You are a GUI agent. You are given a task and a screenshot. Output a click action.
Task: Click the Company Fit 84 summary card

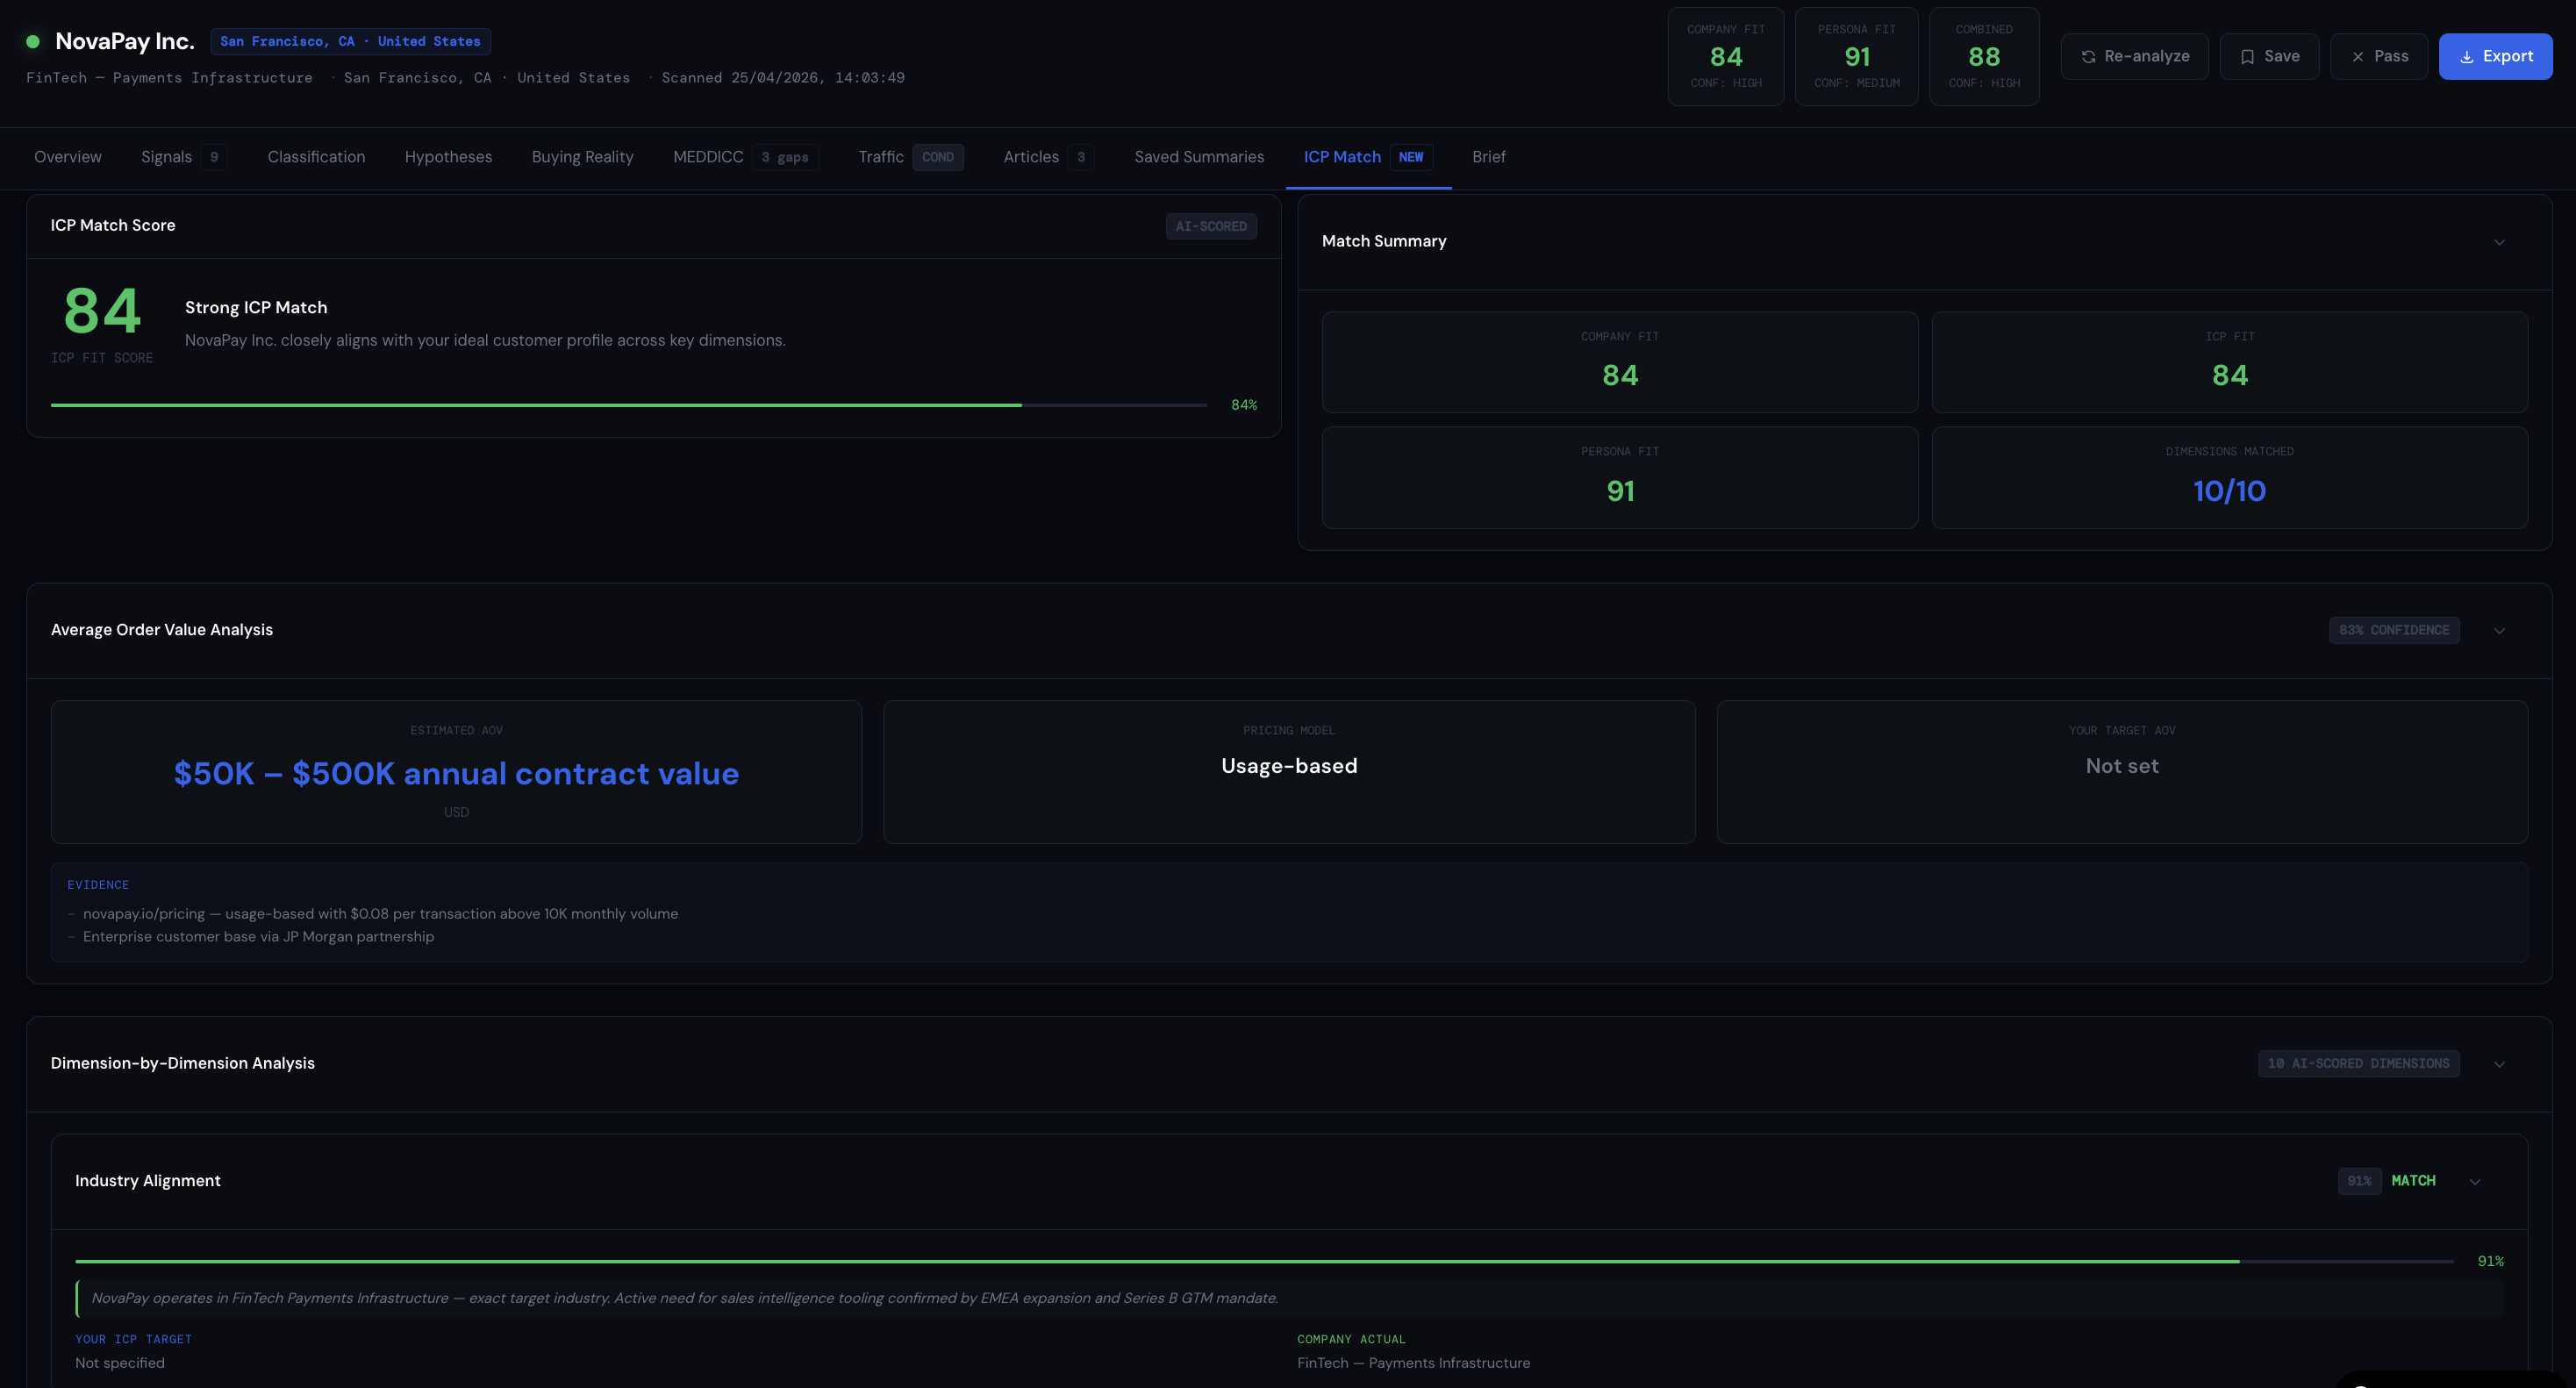pos(1619,362)
